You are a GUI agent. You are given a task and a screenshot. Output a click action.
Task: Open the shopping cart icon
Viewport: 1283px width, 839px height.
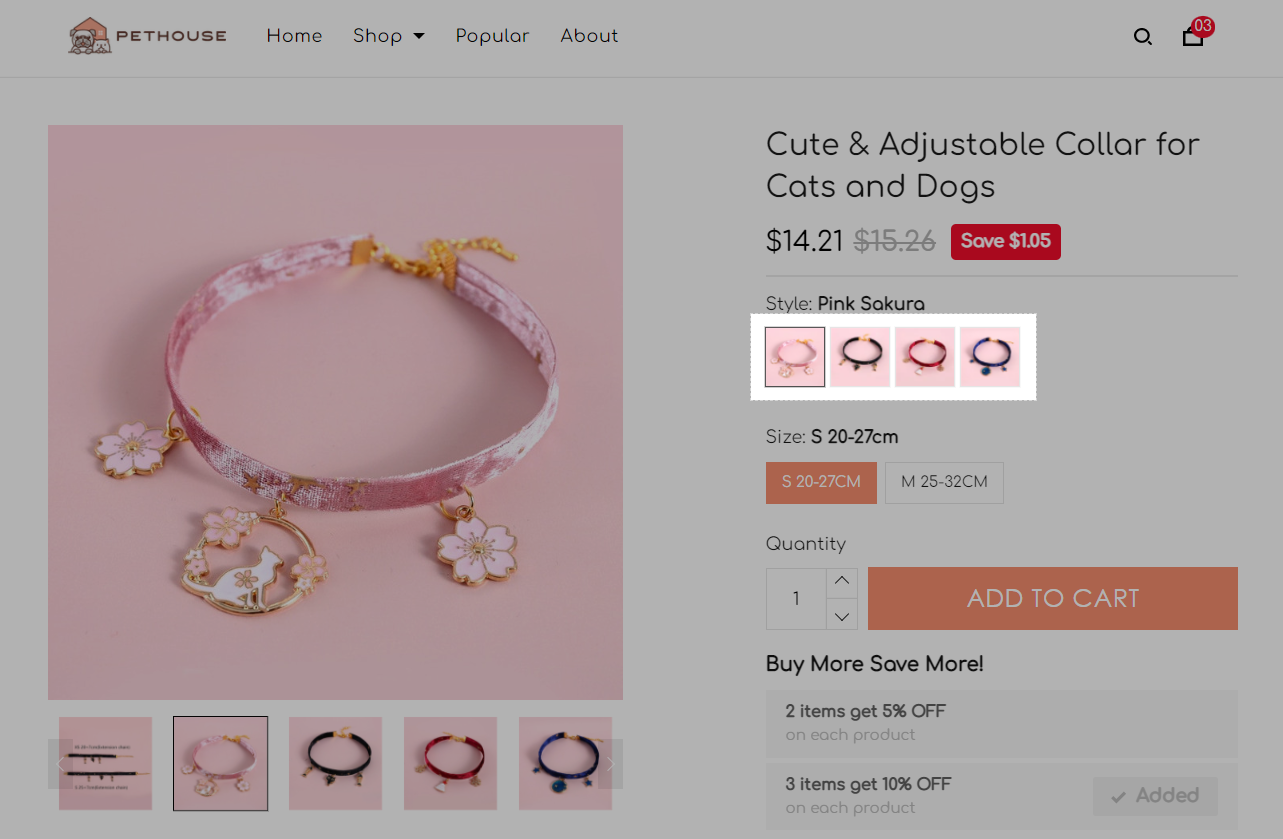(x=1193, y=37)
